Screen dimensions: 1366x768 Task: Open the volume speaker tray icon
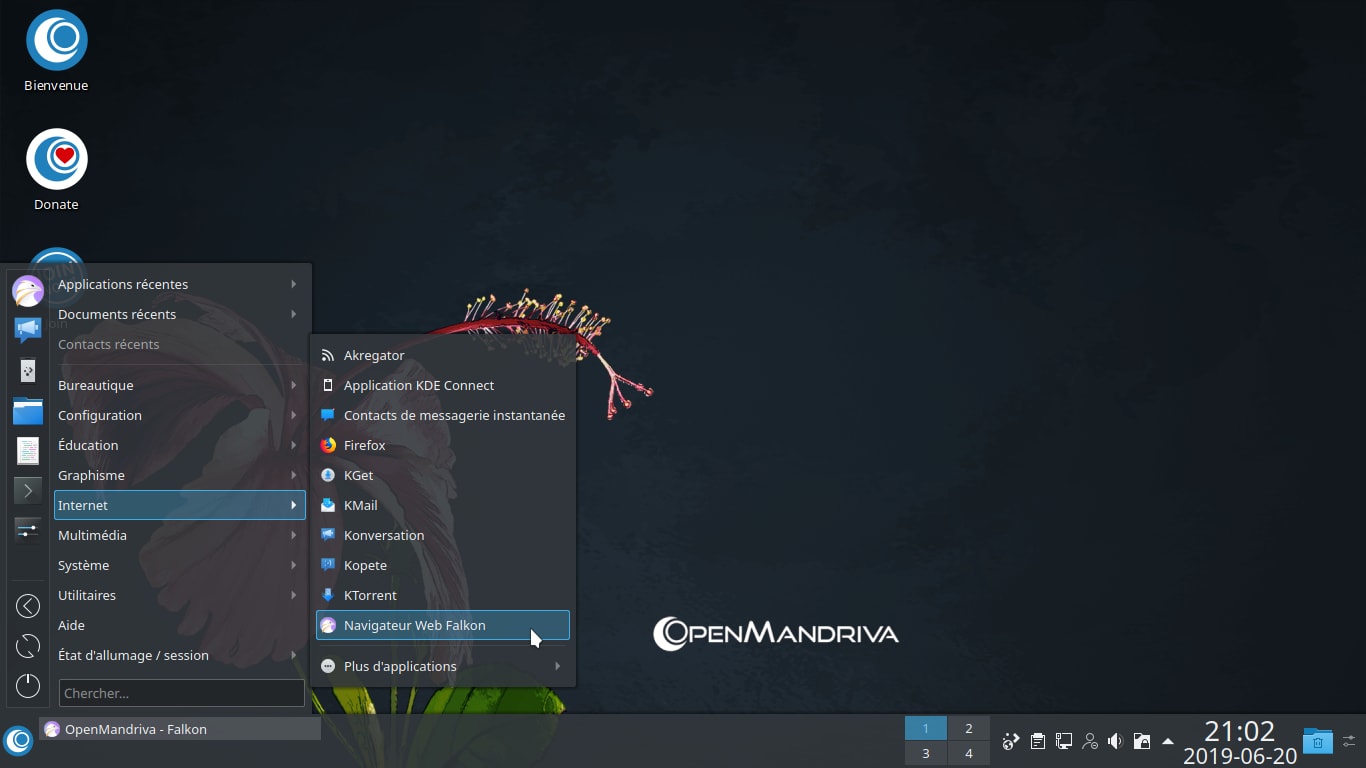pyautogui.click(x=1116, y=741)
